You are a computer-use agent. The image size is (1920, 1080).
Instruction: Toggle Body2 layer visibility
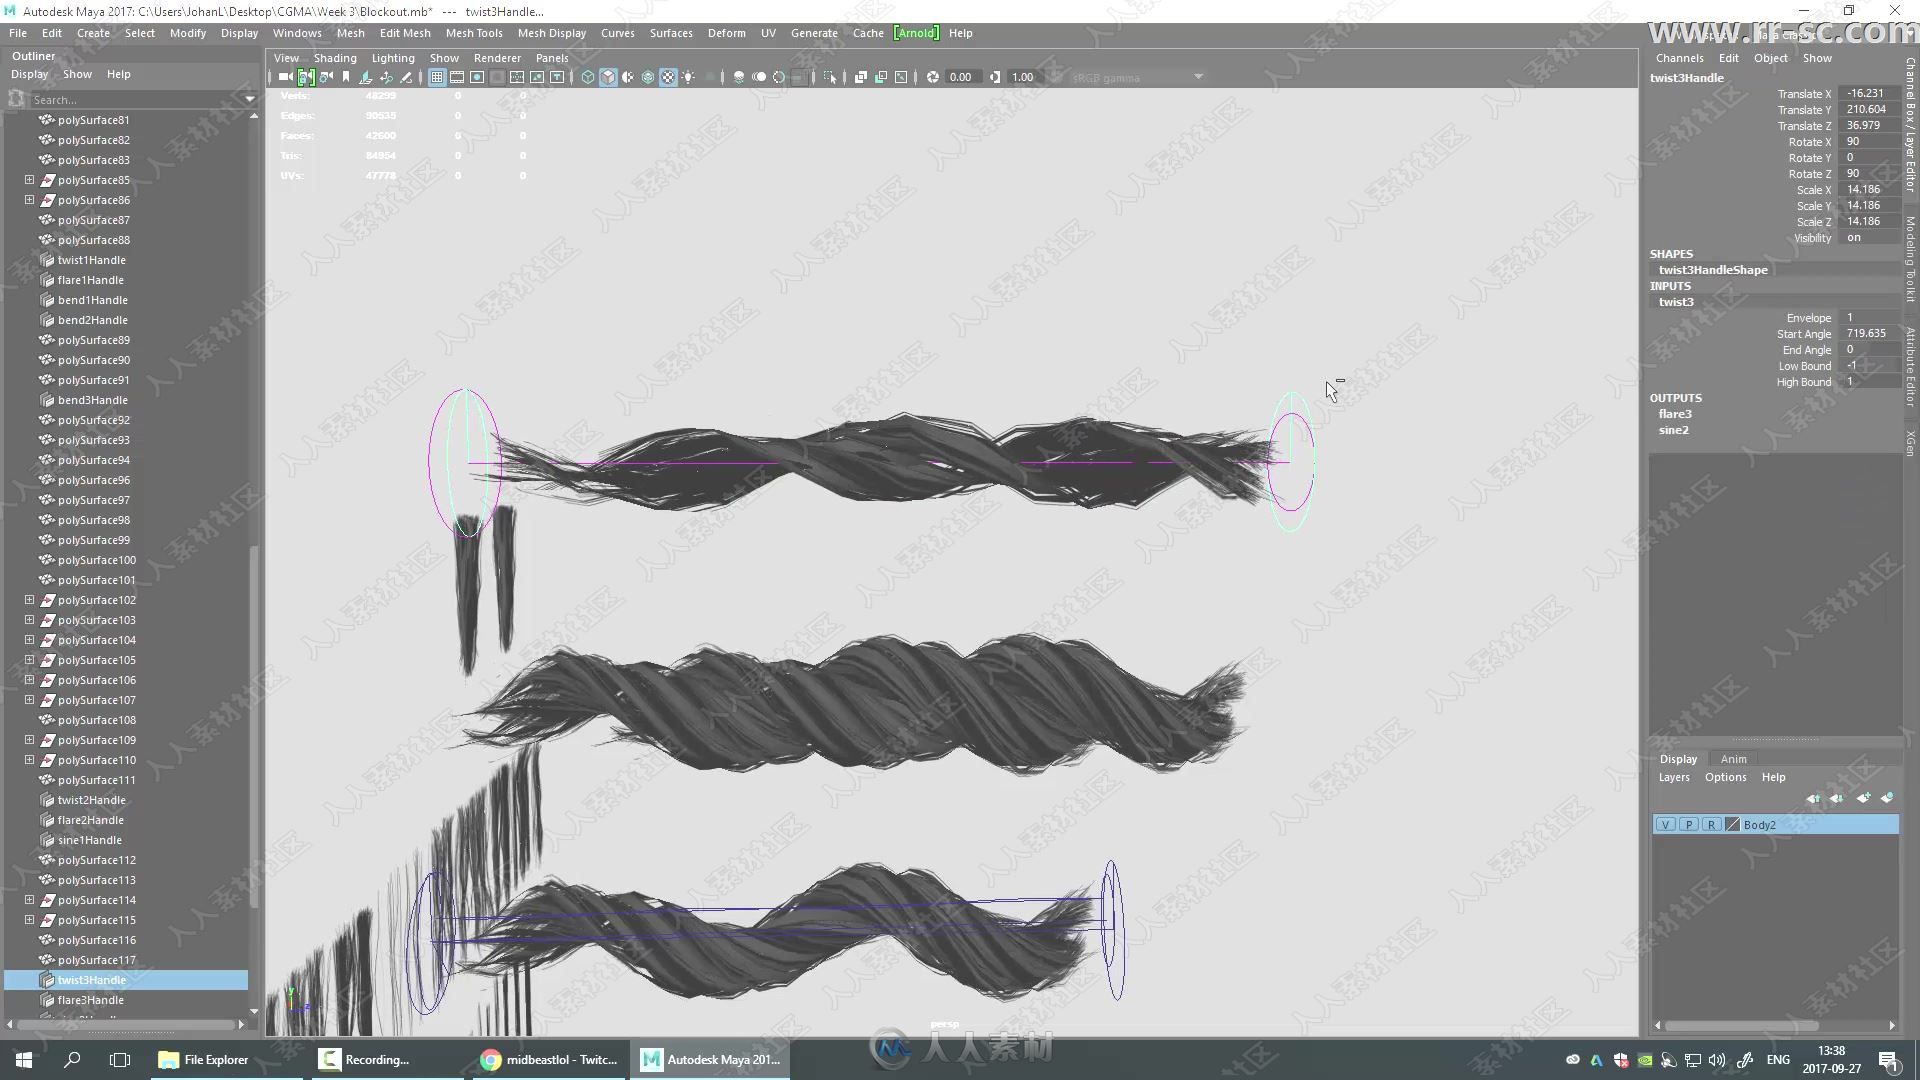(1664, 824)
